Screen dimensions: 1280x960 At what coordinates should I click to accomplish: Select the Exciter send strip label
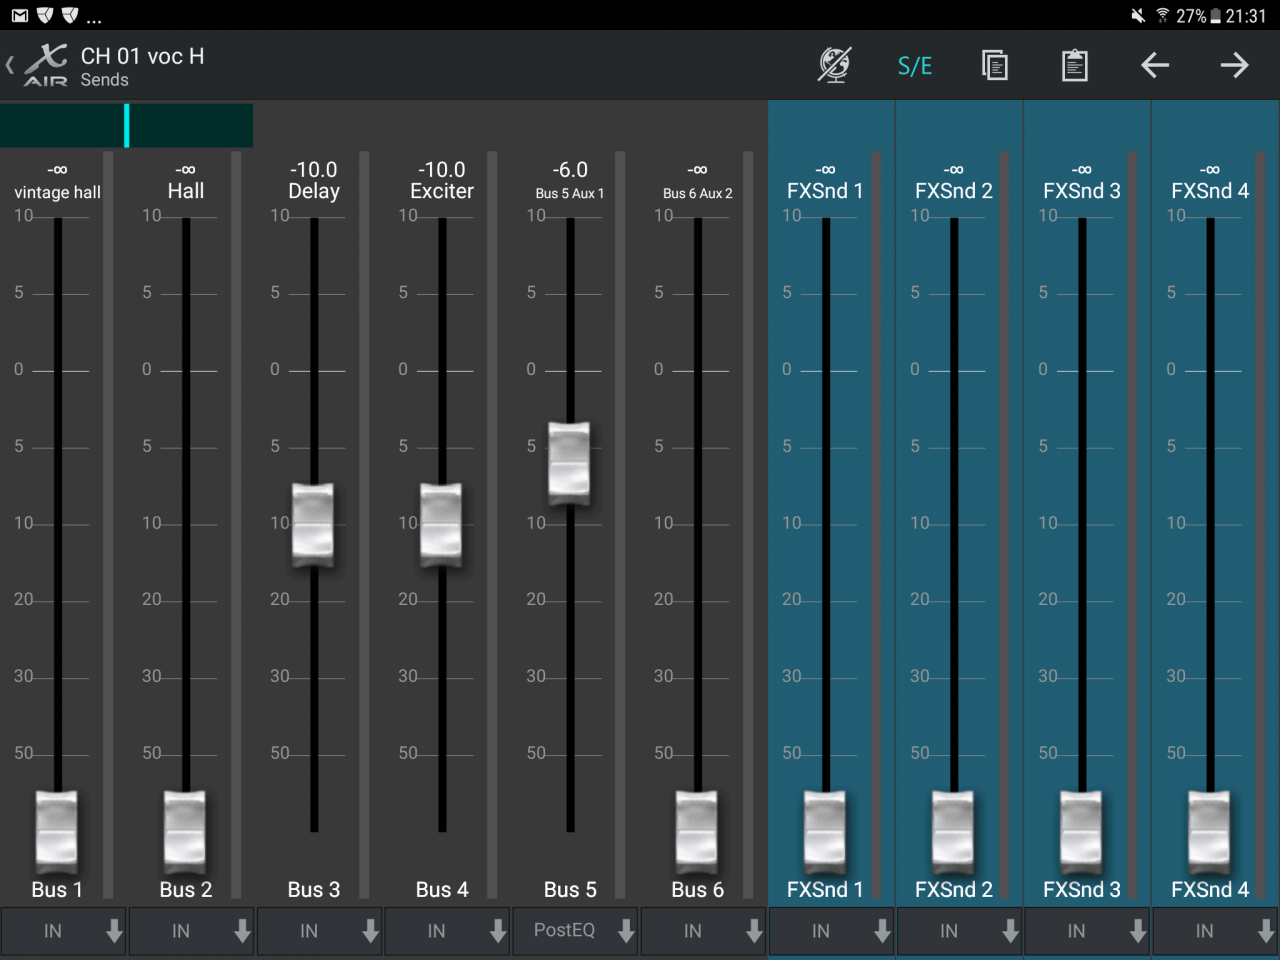click(x=442, y=191)
